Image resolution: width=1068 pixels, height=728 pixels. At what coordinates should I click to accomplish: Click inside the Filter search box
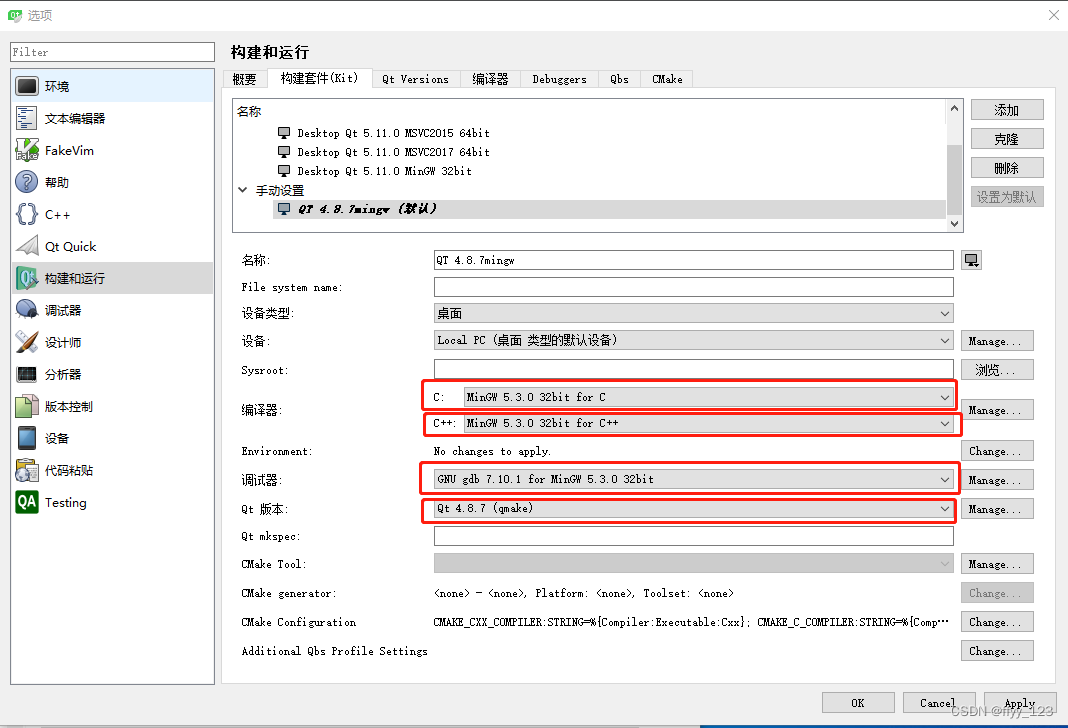110,51
